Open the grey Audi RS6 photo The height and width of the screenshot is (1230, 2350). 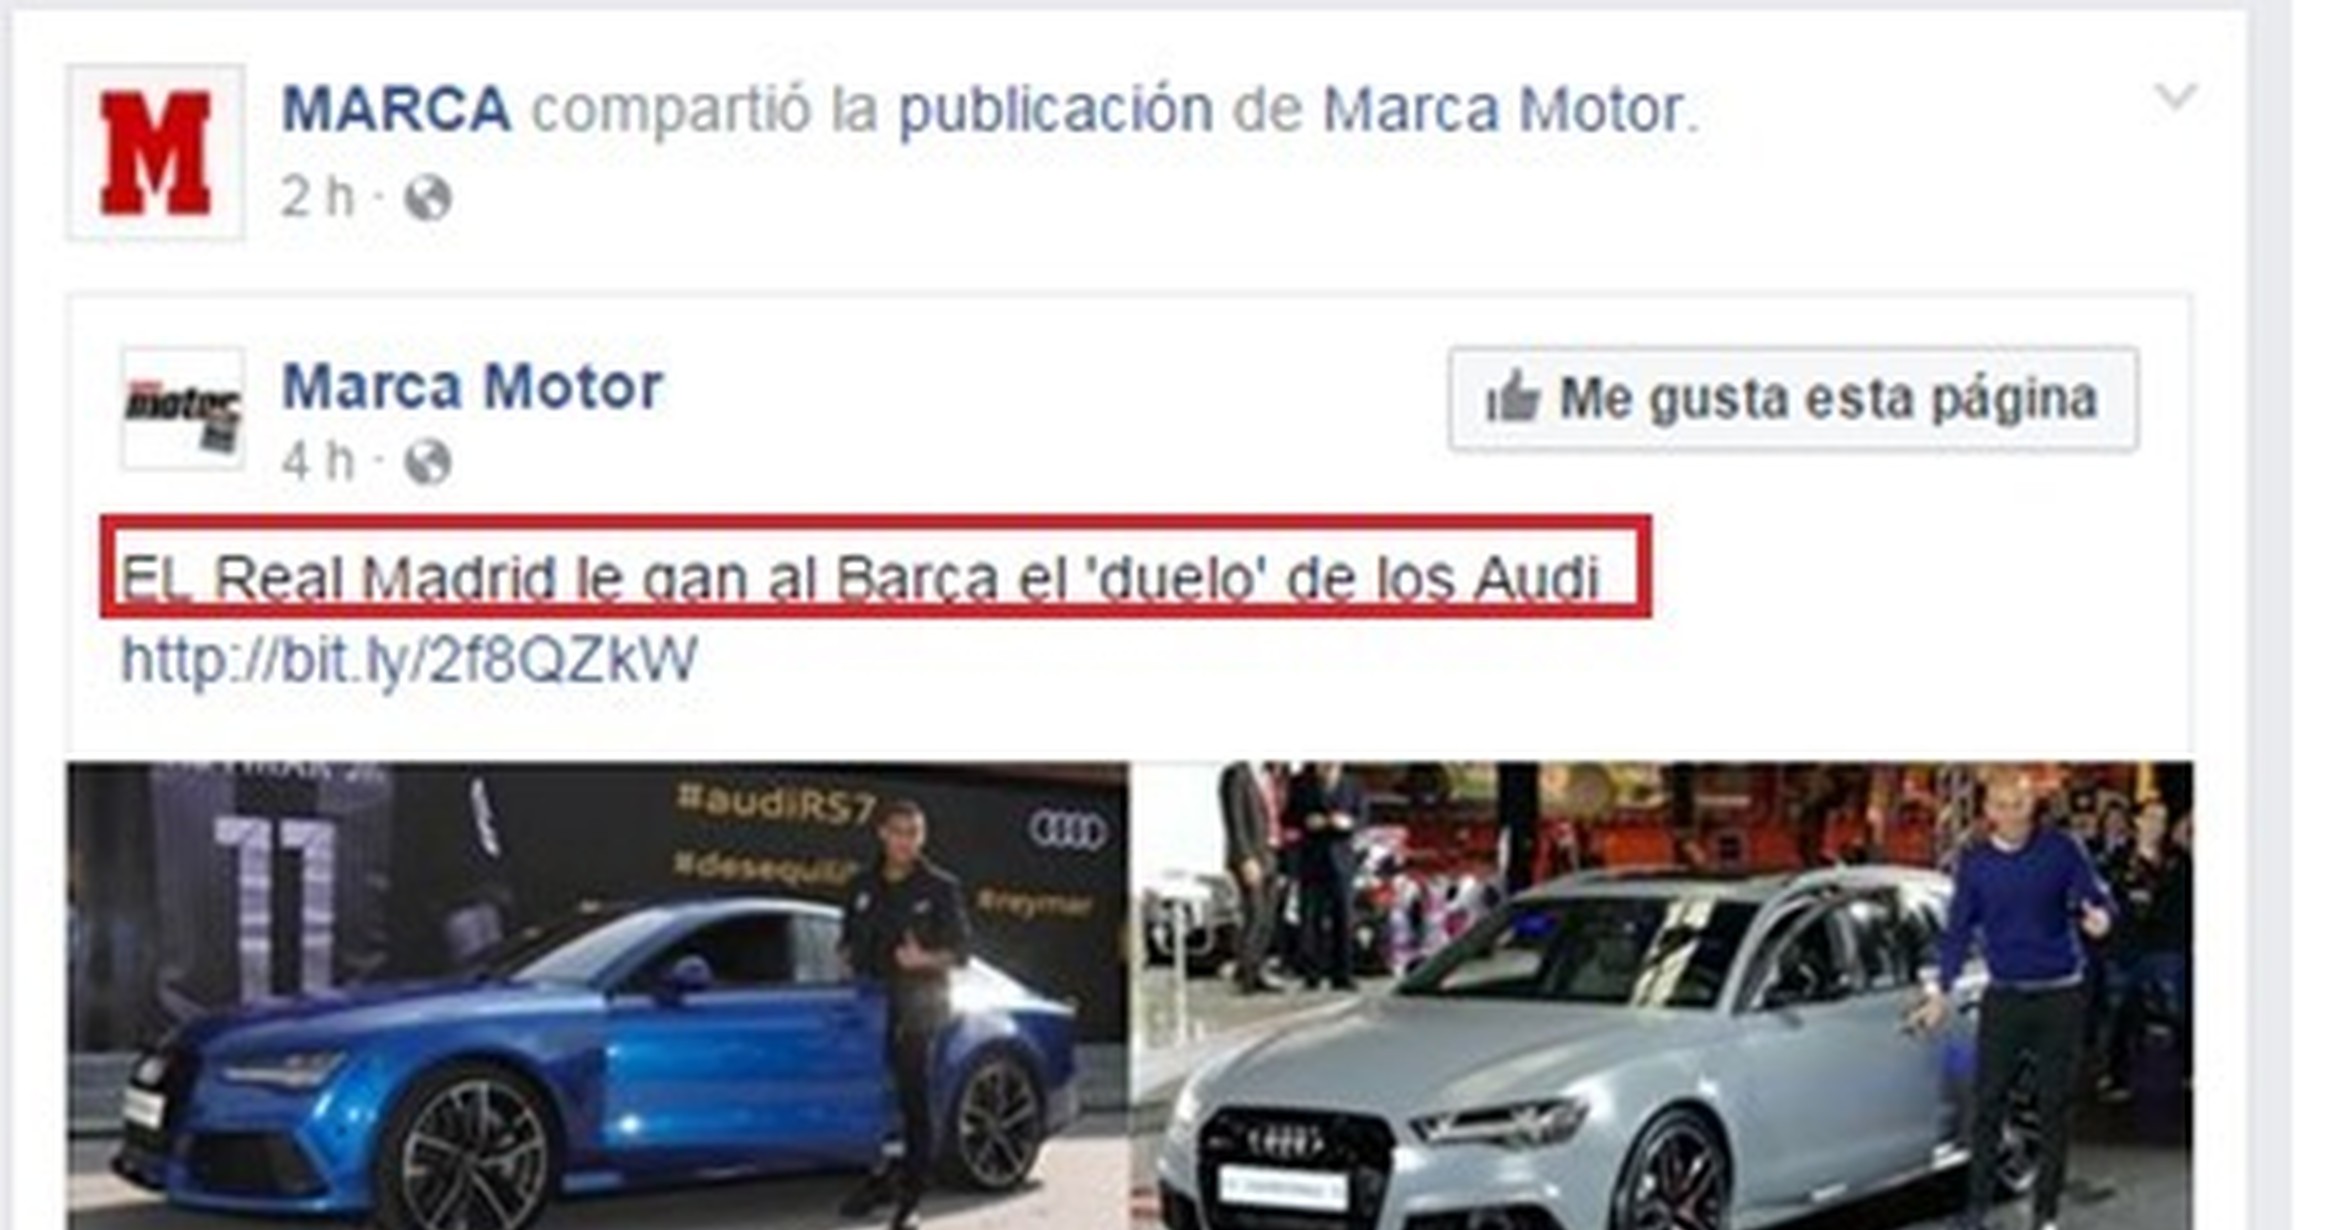coord(1663,996)
